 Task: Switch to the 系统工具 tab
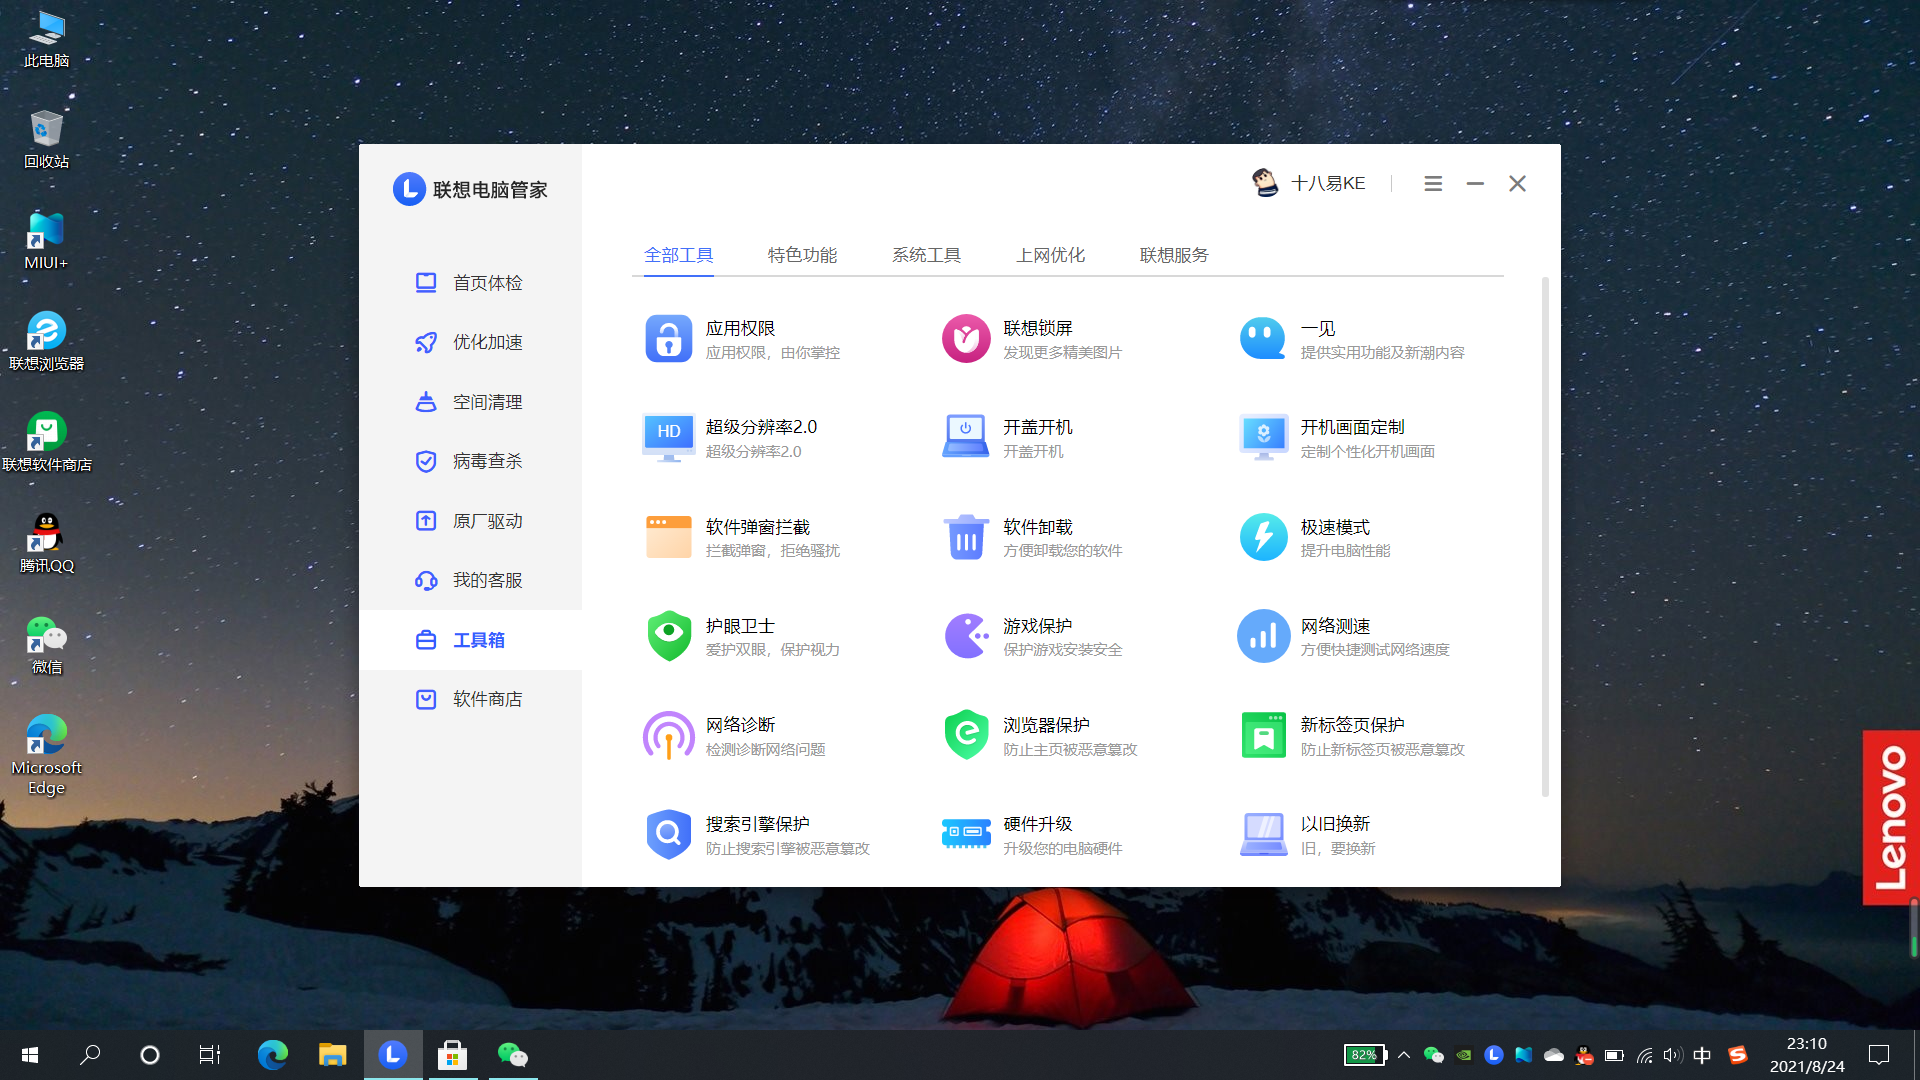926,255
